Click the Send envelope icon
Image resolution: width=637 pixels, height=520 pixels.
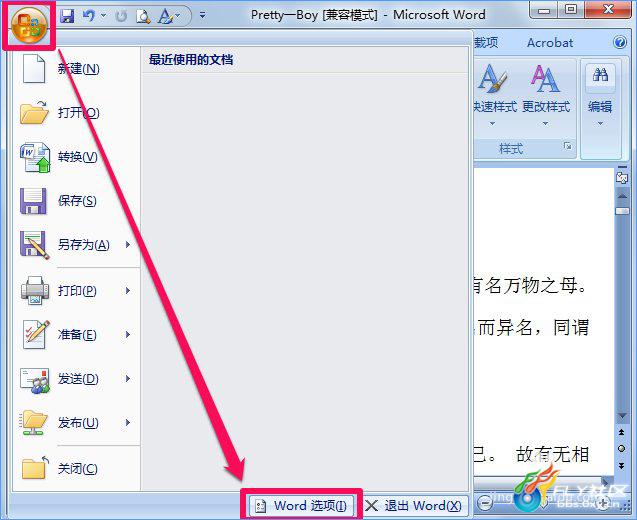[x=35, y=380]
